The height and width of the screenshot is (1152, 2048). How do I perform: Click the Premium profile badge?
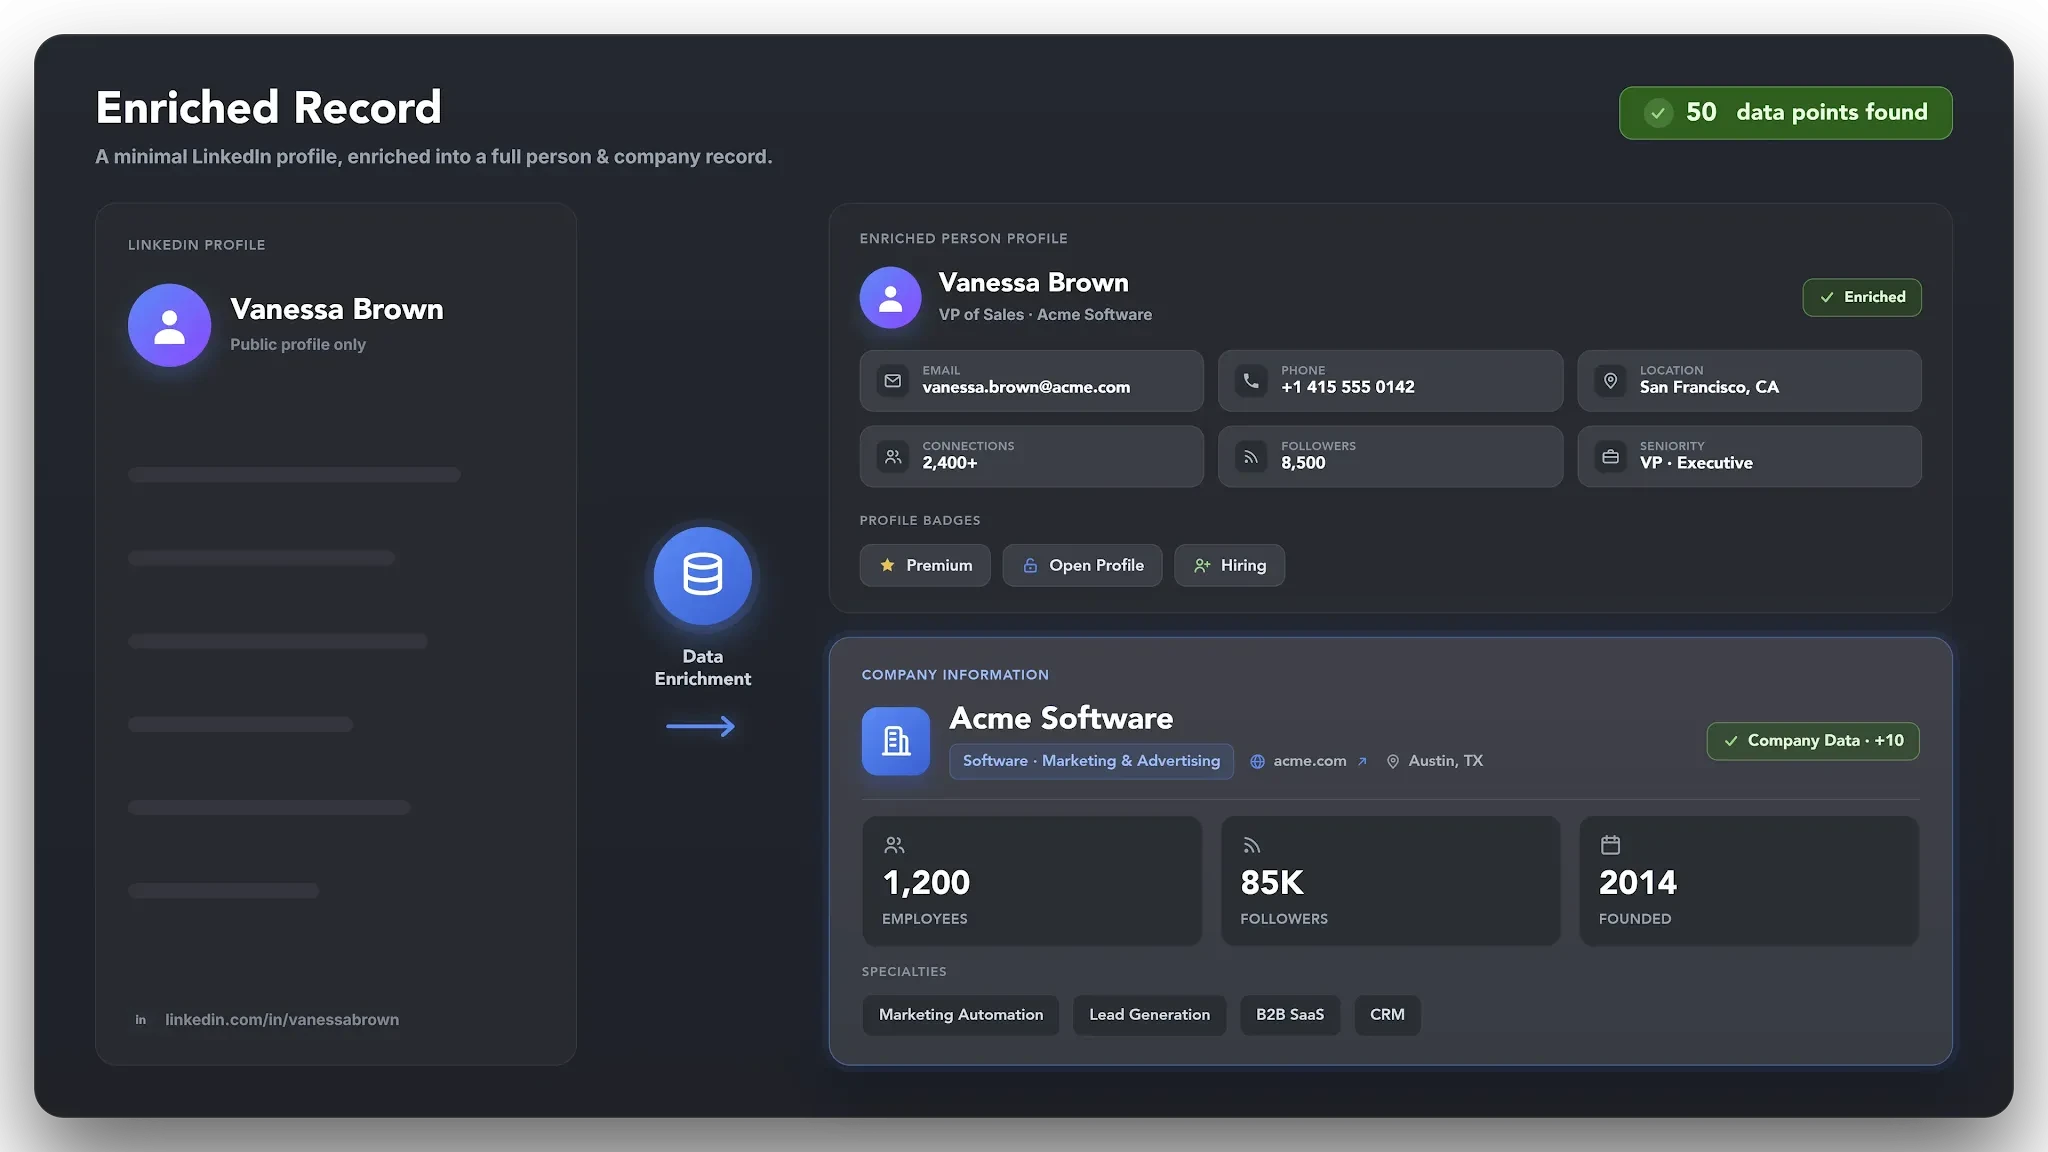point(925,565)
